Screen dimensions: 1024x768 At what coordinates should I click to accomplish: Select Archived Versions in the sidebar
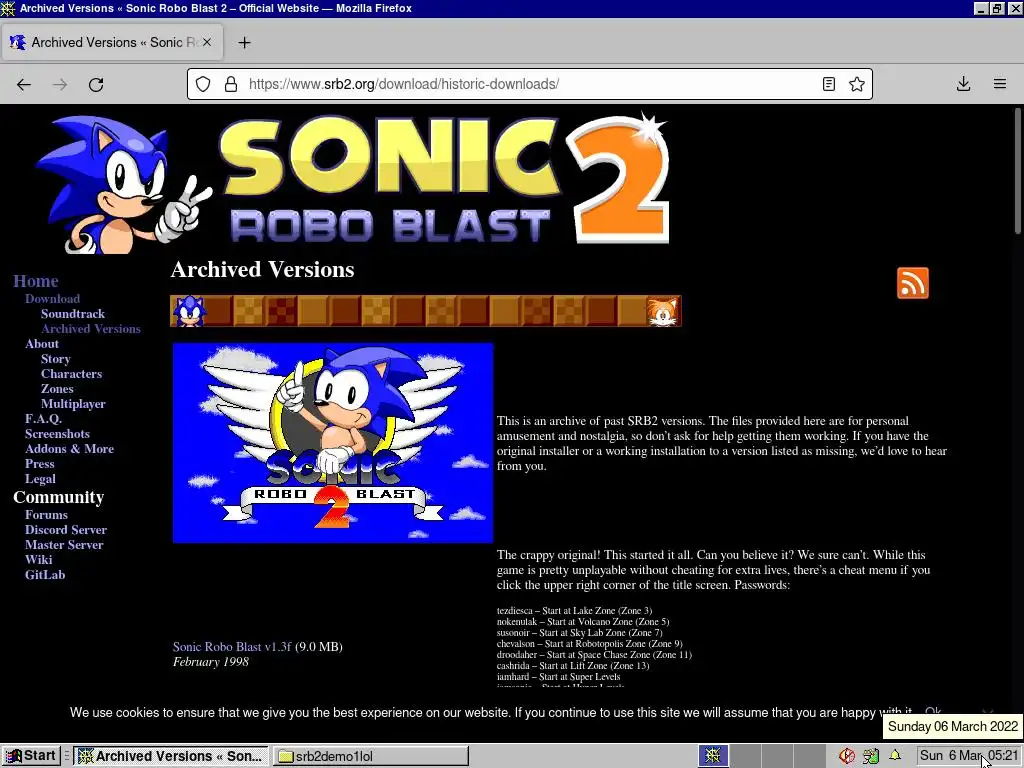tap(91, 329)
